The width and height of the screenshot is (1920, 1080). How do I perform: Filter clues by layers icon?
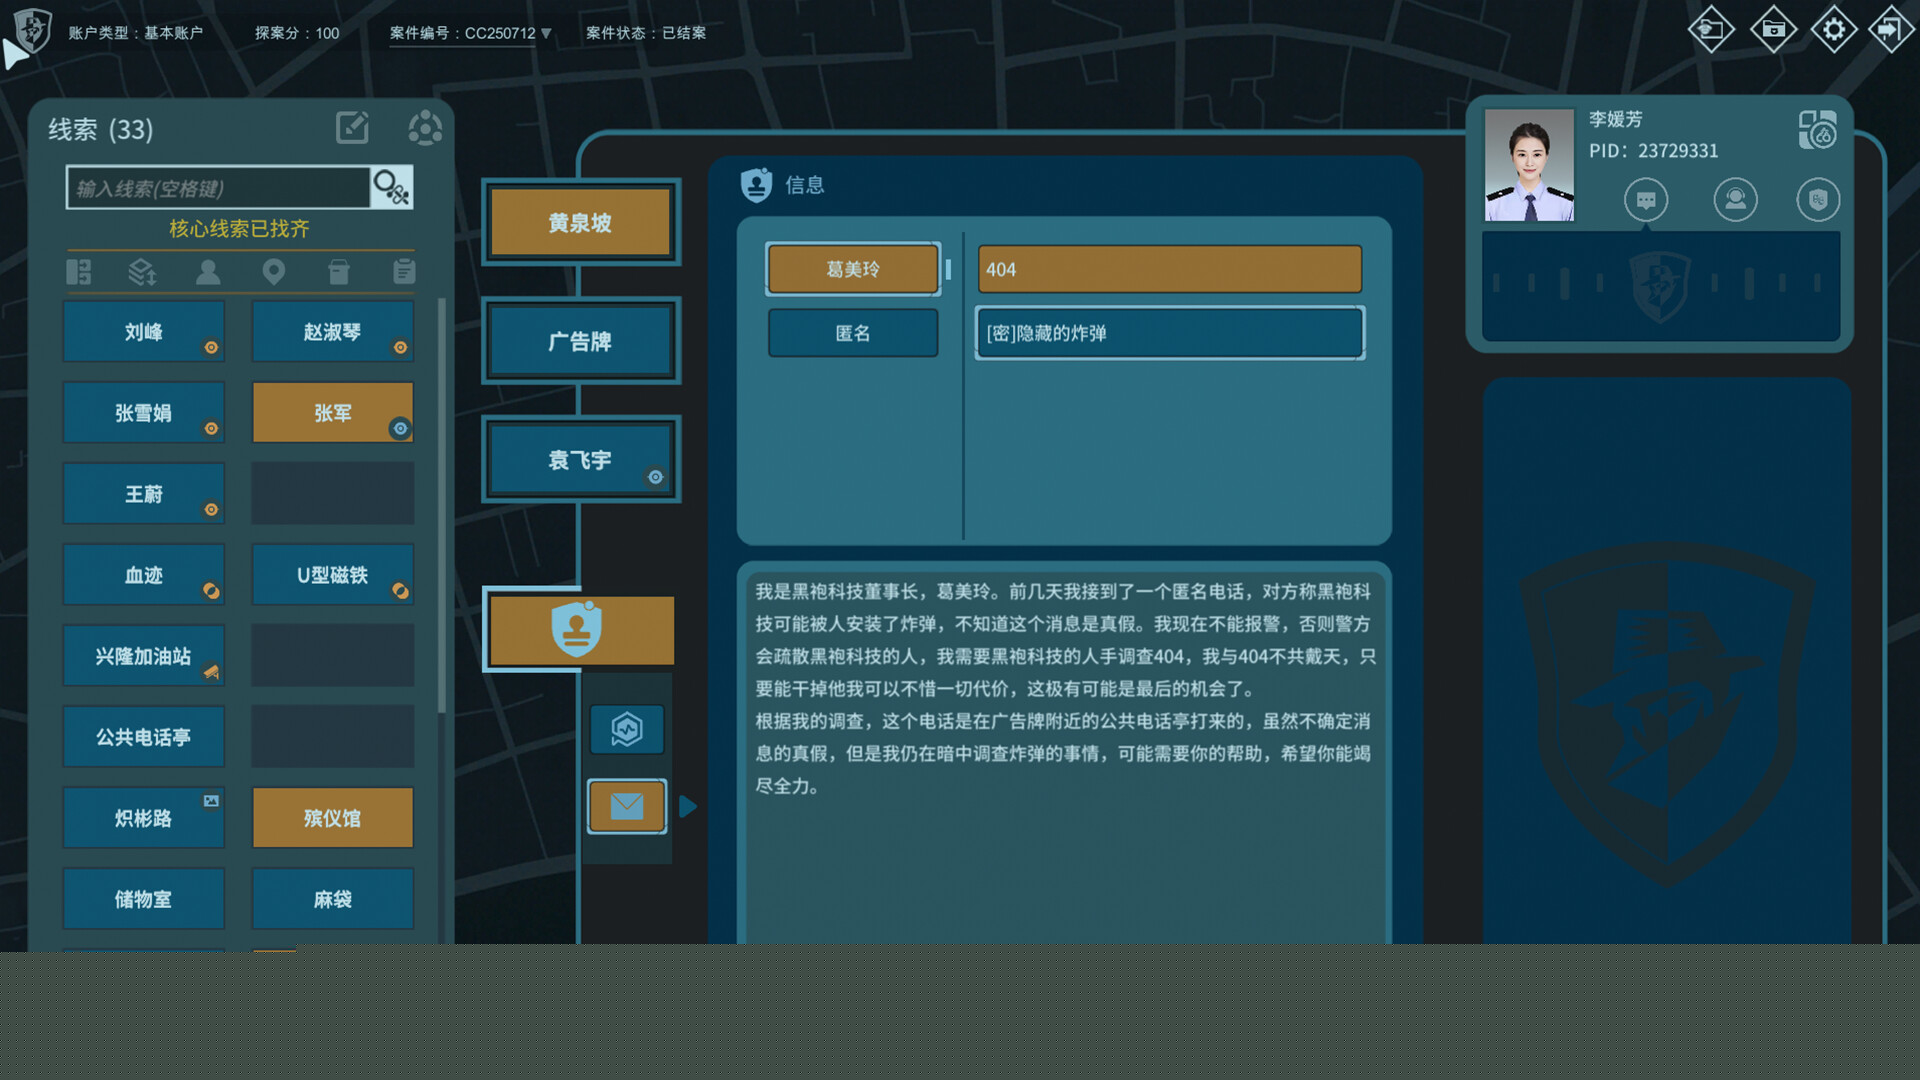142,272
